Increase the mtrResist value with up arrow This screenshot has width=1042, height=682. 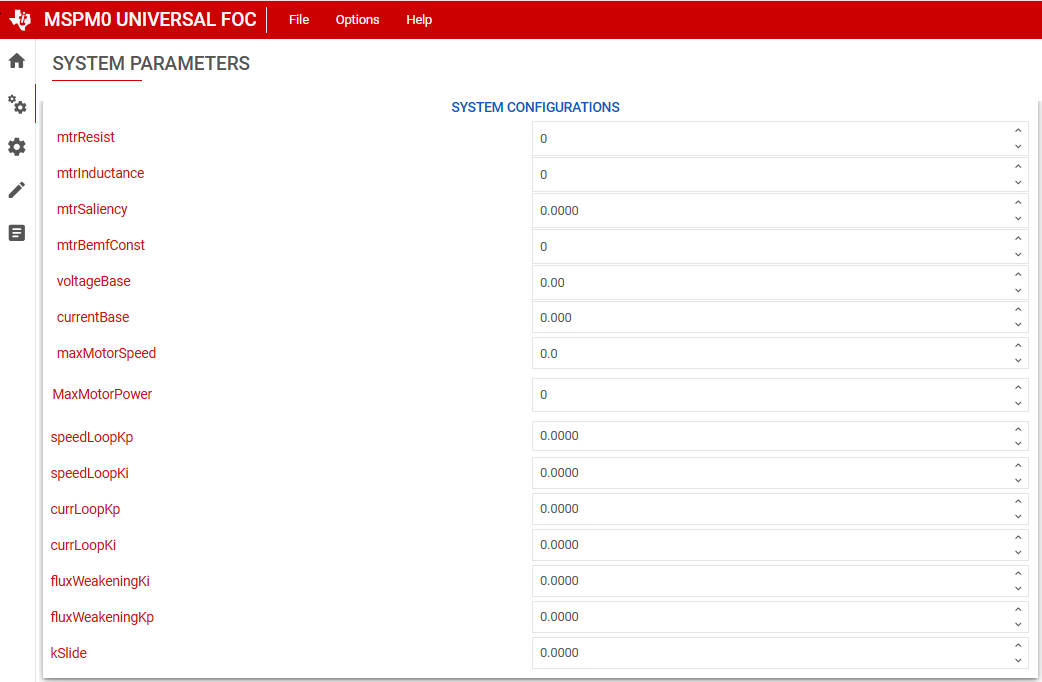point(1018,131)
